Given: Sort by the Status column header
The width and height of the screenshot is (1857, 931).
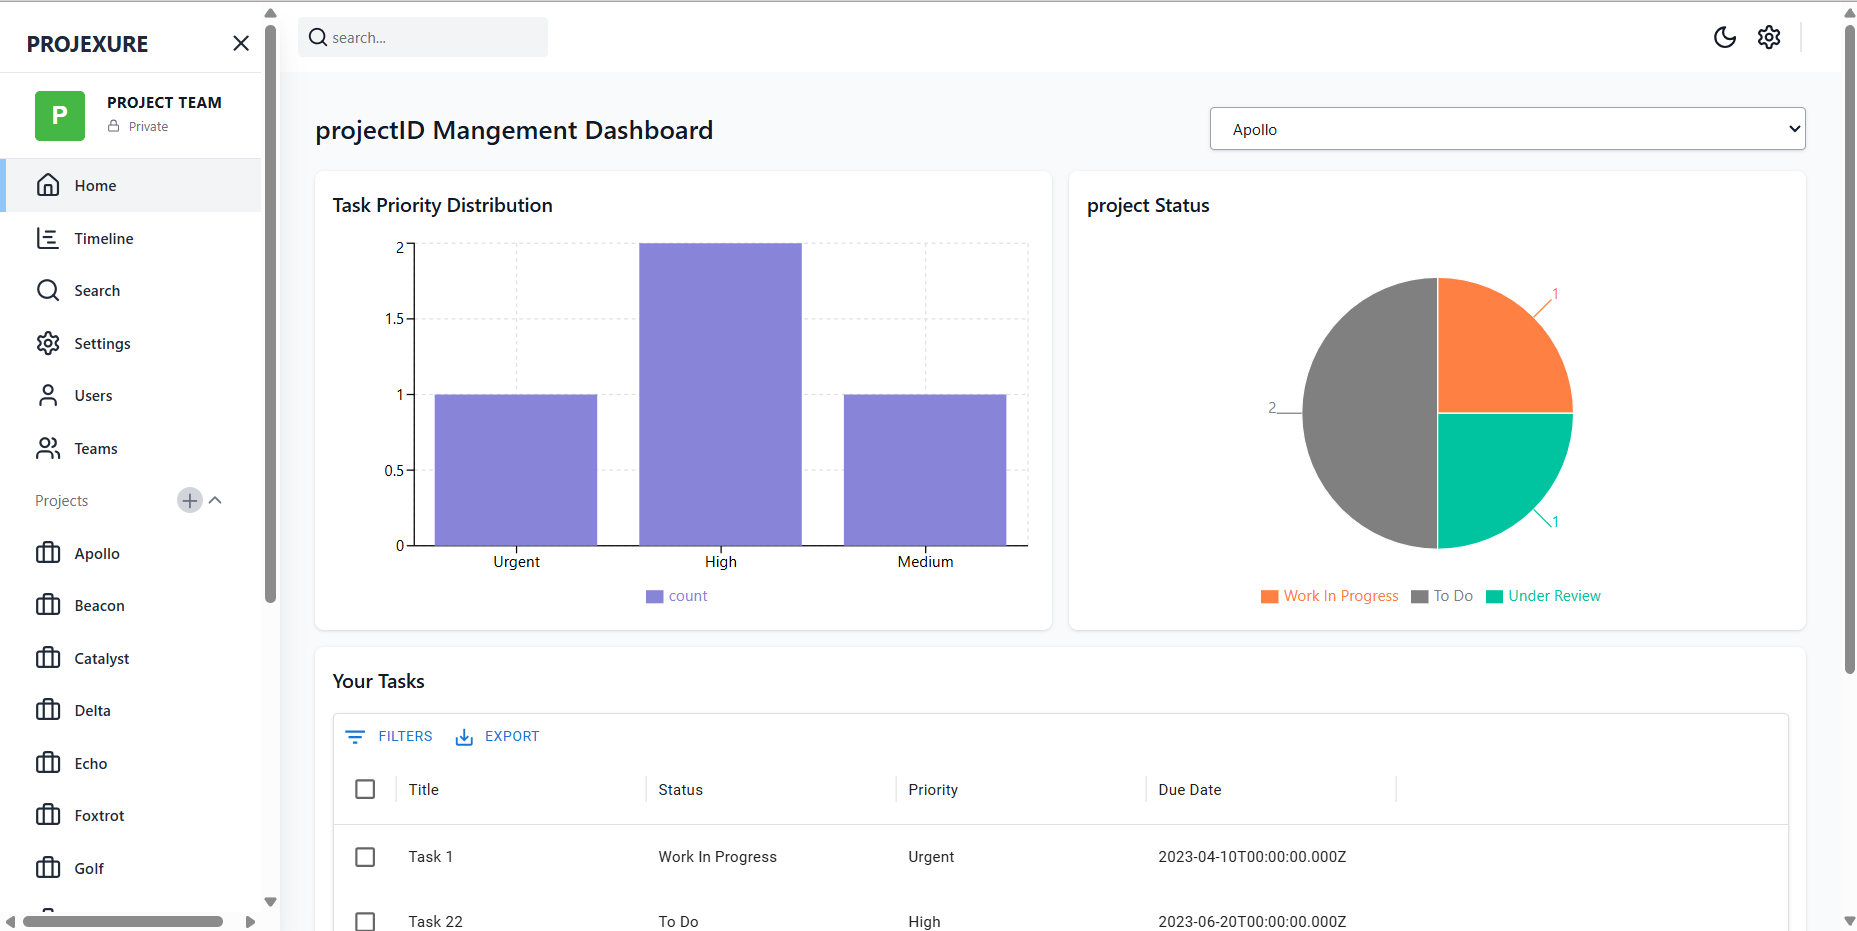Looking at the screenshot, I should [x=681, y=789].
